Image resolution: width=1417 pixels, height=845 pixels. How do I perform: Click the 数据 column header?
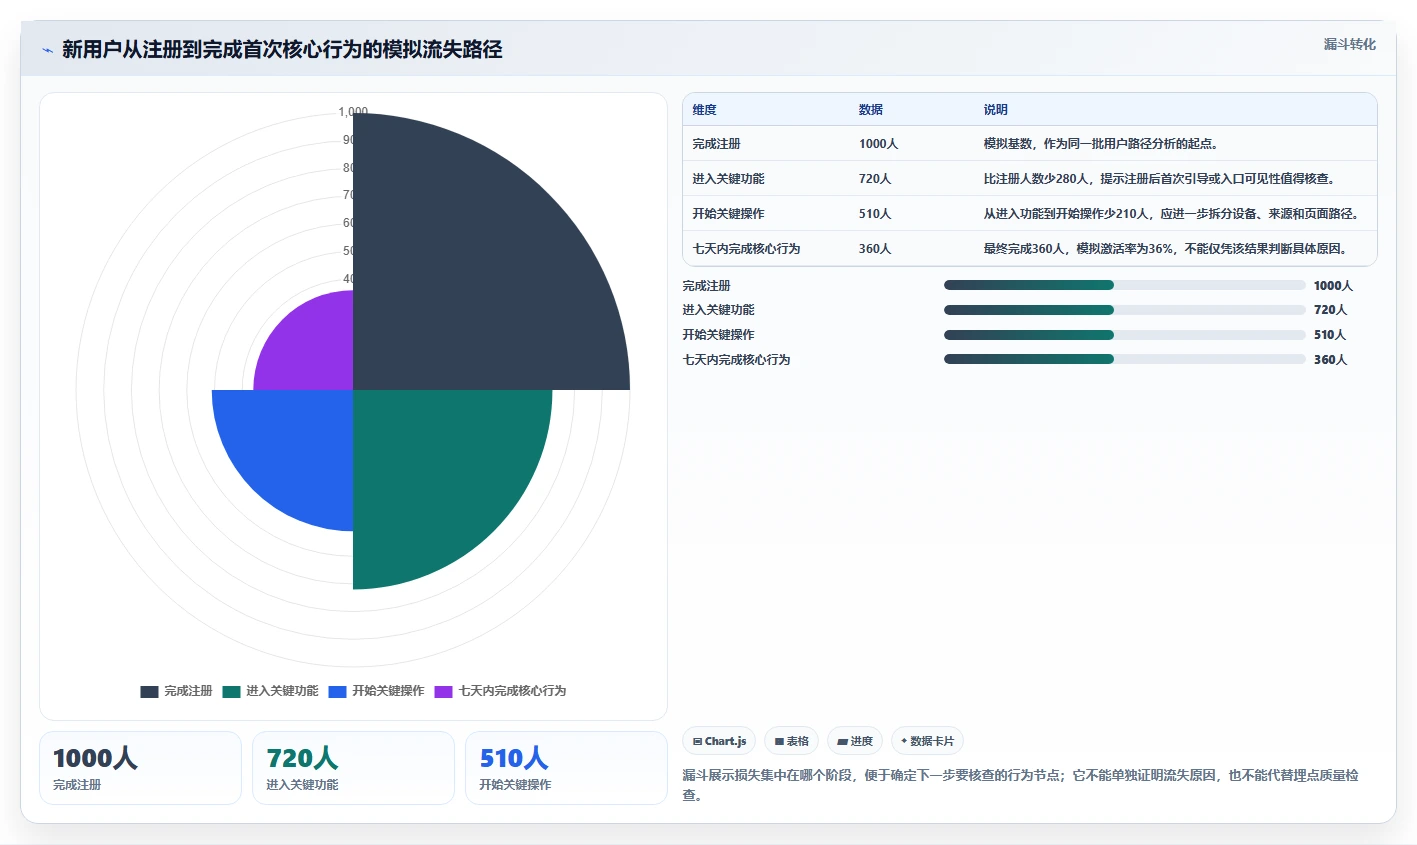pyautogui.click(x=871, y=110)
